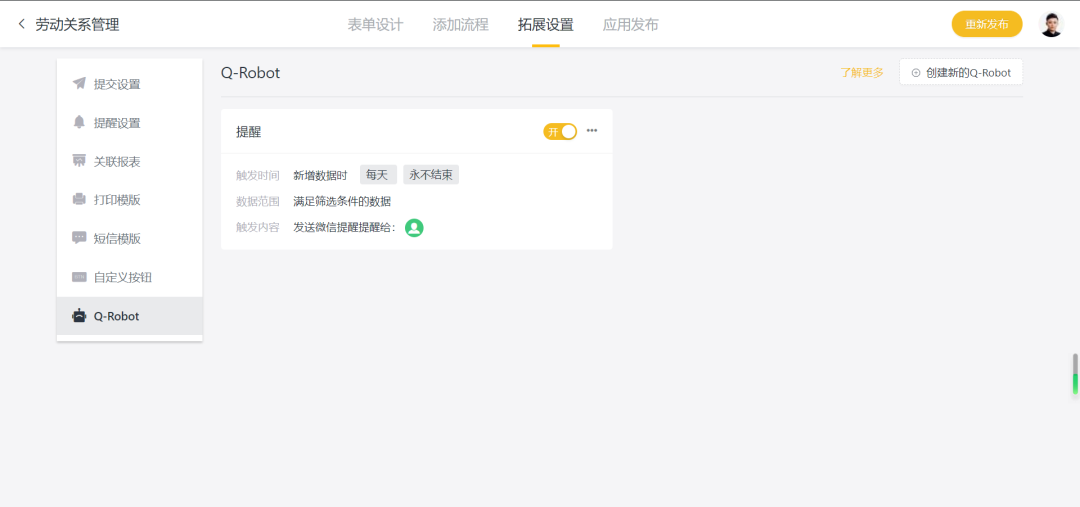The image size is (1080, 507).
Task: Click the 触发时间 label
Action: click(258, 175)
